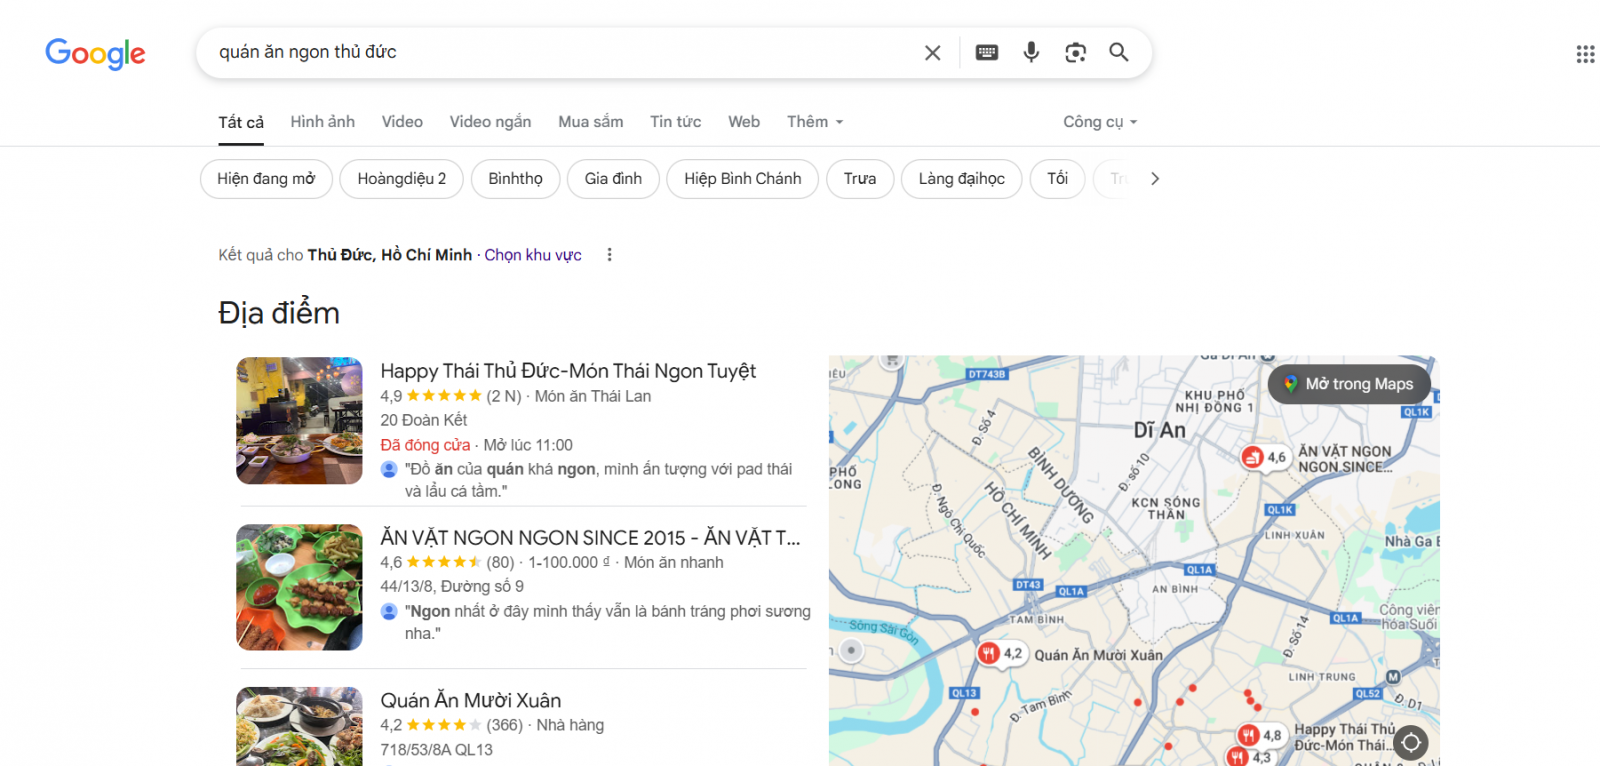Click the Địa điểm section heading
Image resolution: width=1600 pixels, height=766 pixels.
[x=279, y=313]
